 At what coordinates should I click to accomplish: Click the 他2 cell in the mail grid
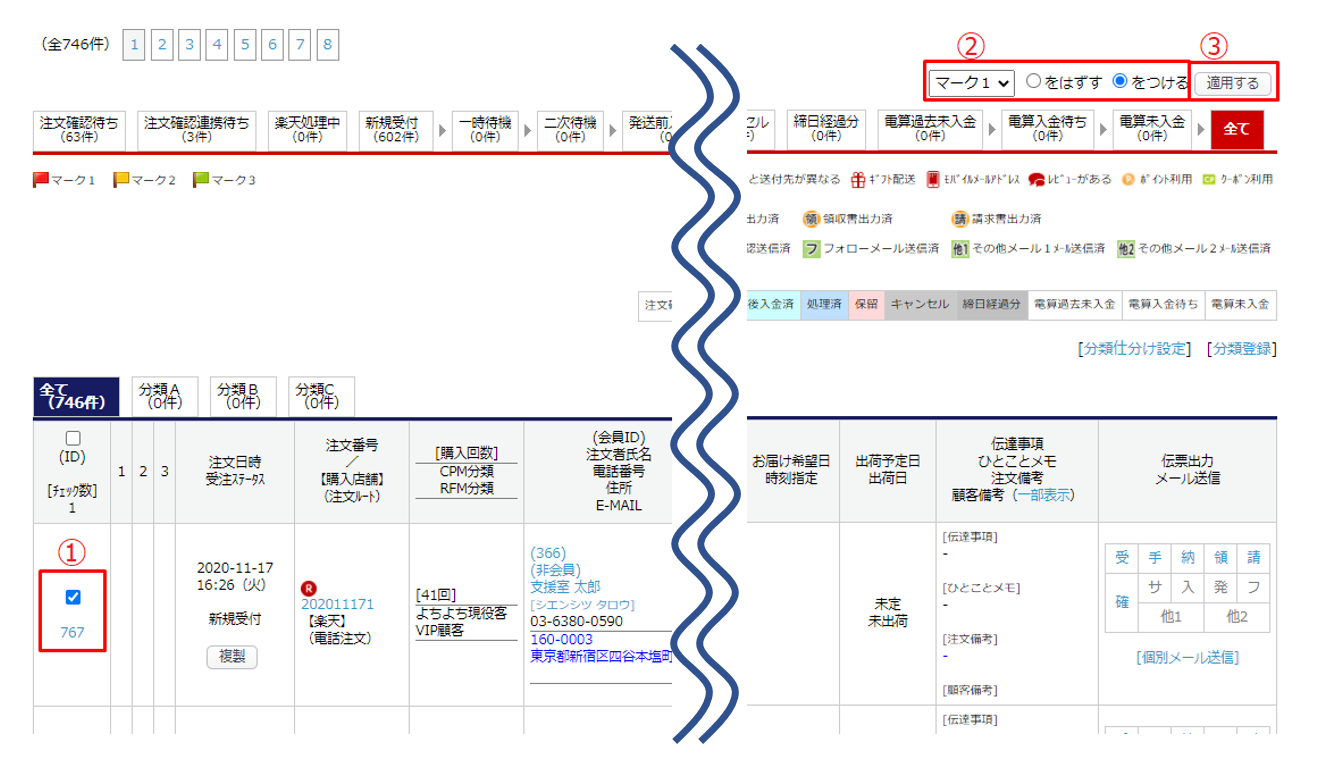click(1238, 617)
